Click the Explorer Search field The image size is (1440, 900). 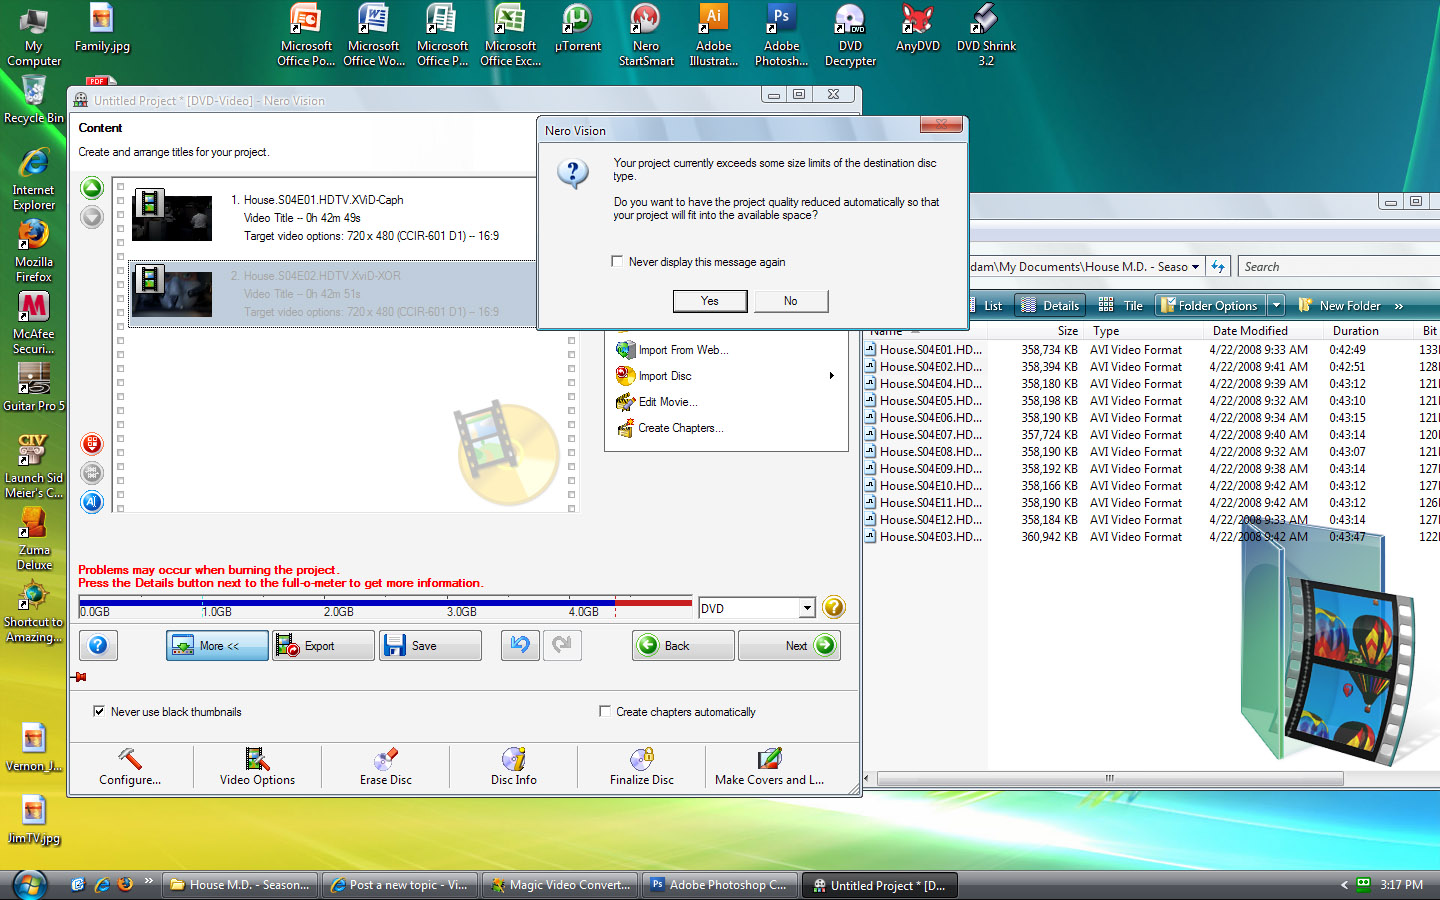(x=1338, y=267)
